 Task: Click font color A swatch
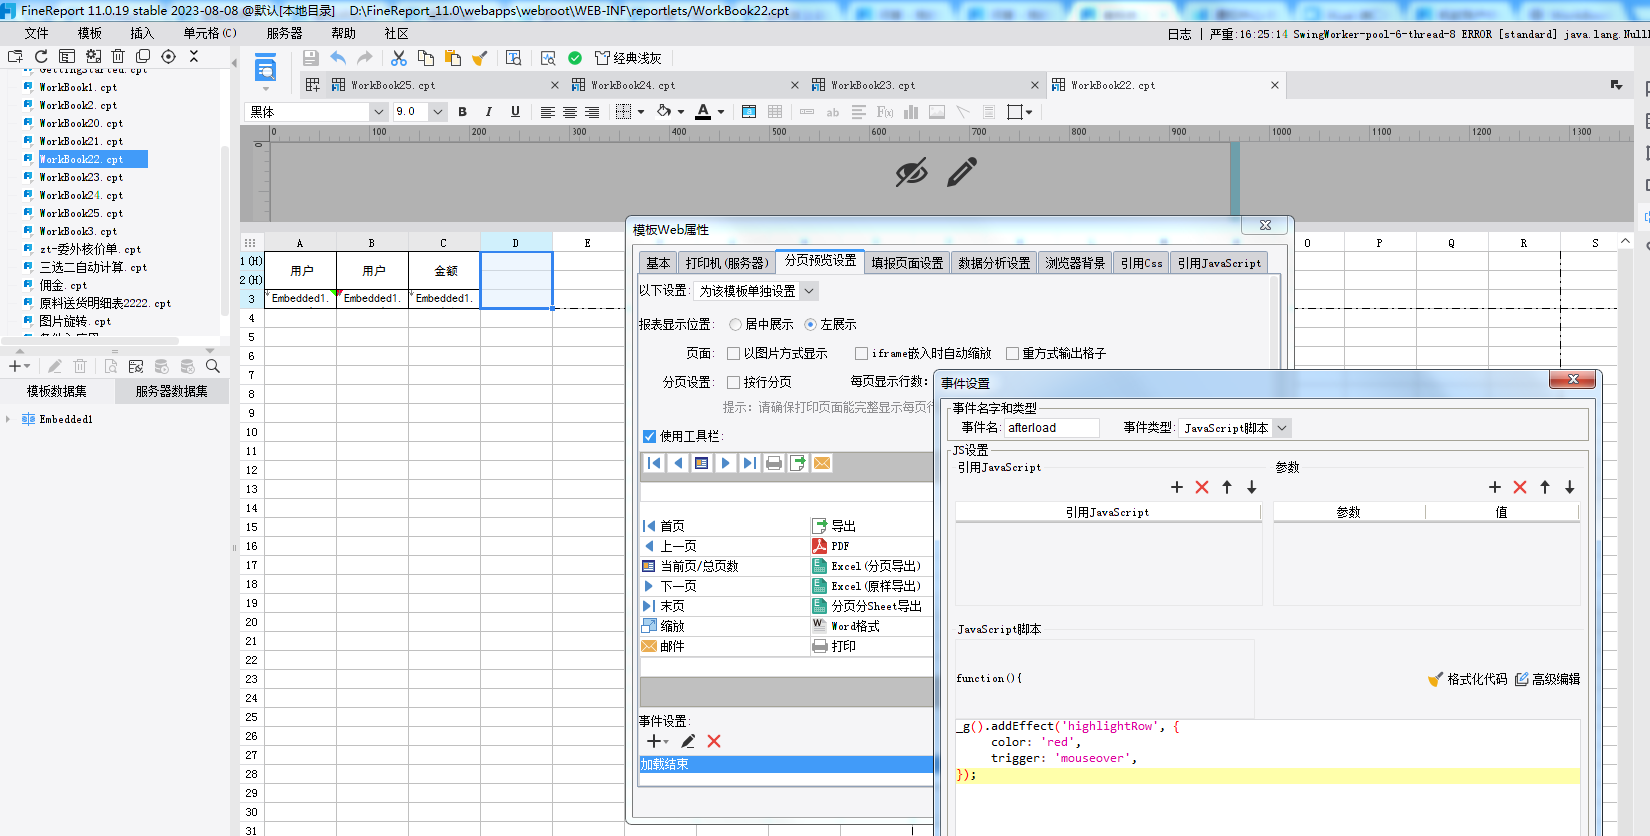703,112
